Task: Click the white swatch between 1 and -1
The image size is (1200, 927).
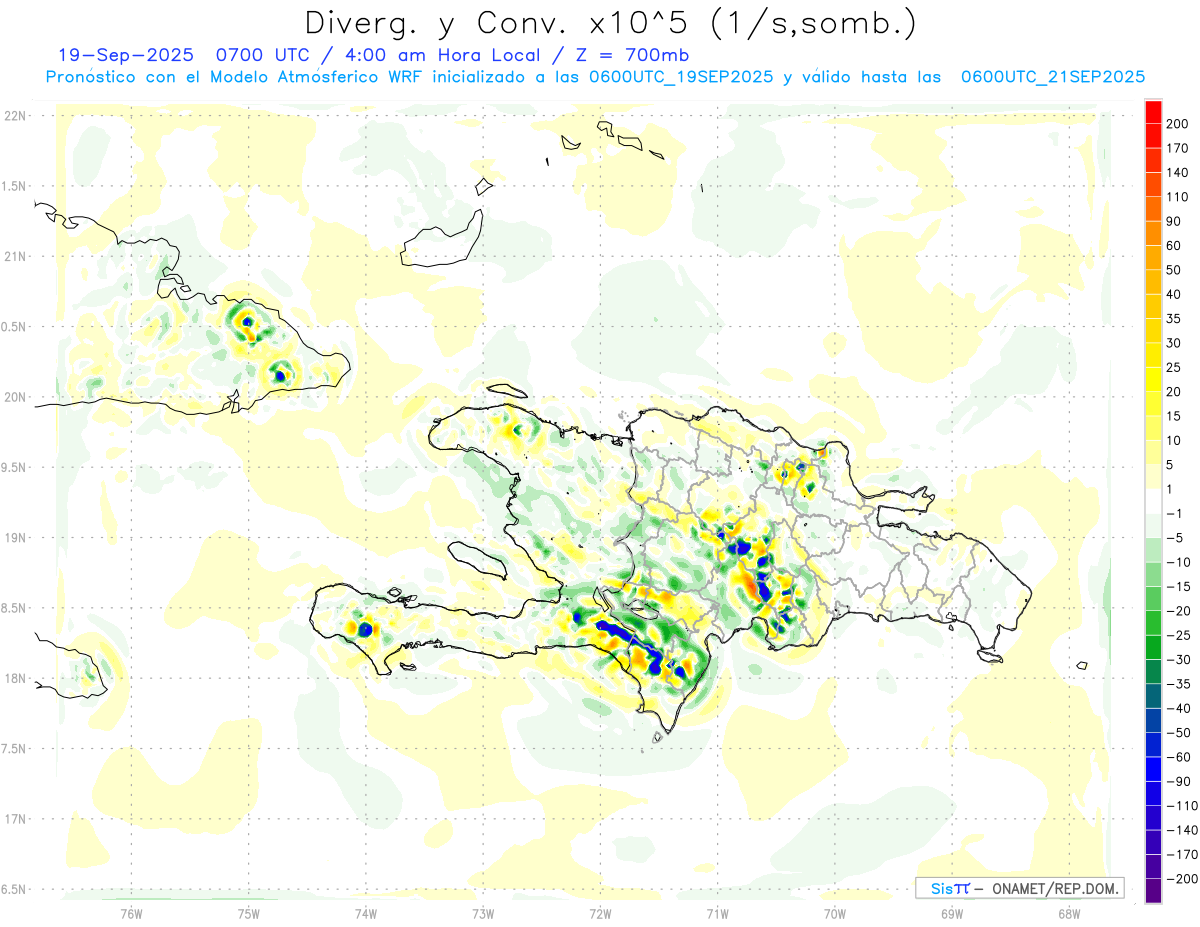Action: pyautogui.click(x=1153, y=500)
